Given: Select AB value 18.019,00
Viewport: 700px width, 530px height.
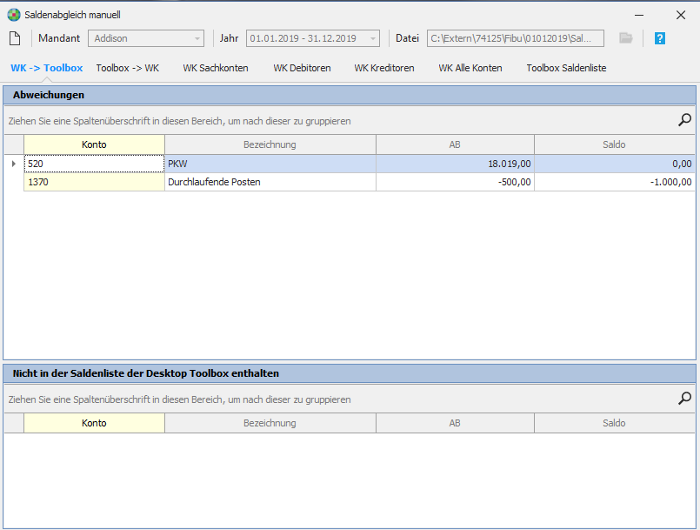Looking at the screenshot, I should click(455, 164).
